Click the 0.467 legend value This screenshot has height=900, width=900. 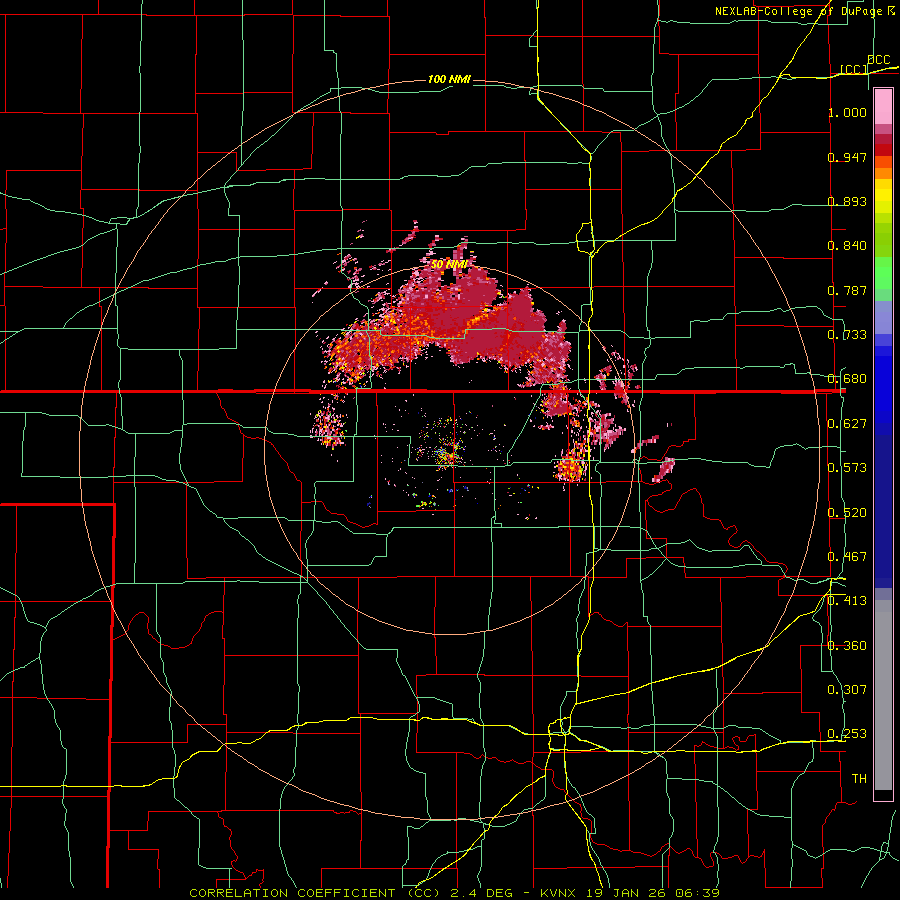pos(847,557)
